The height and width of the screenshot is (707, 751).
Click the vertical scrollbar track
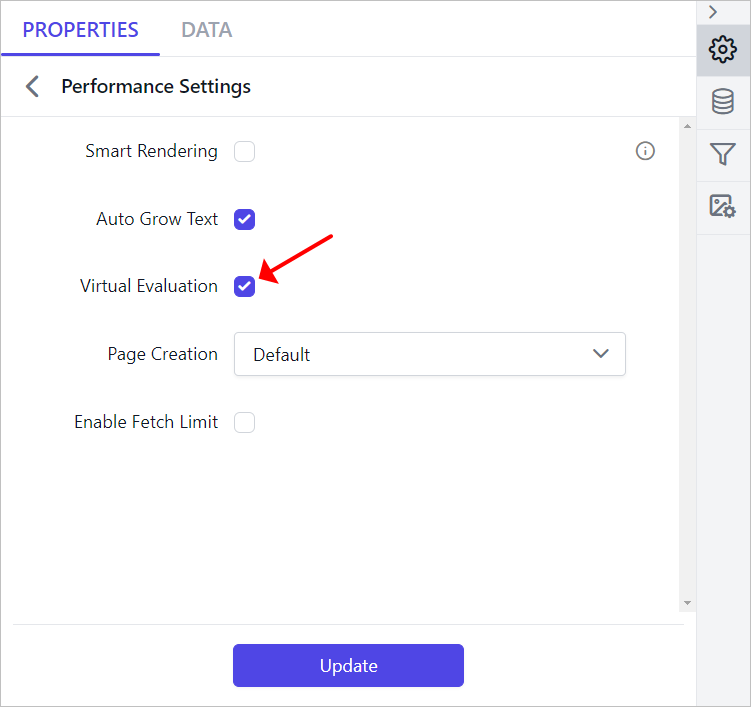coord(687,364)
